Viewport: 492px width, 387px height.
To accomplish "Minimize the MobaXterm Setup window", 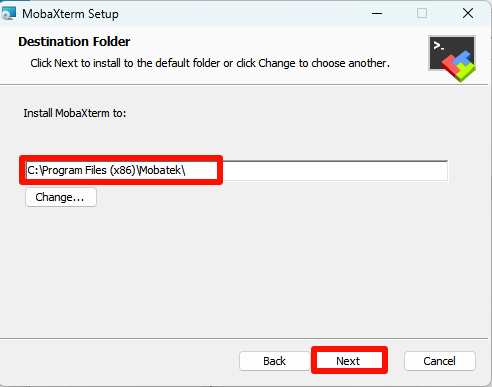I will click(377, 14).
